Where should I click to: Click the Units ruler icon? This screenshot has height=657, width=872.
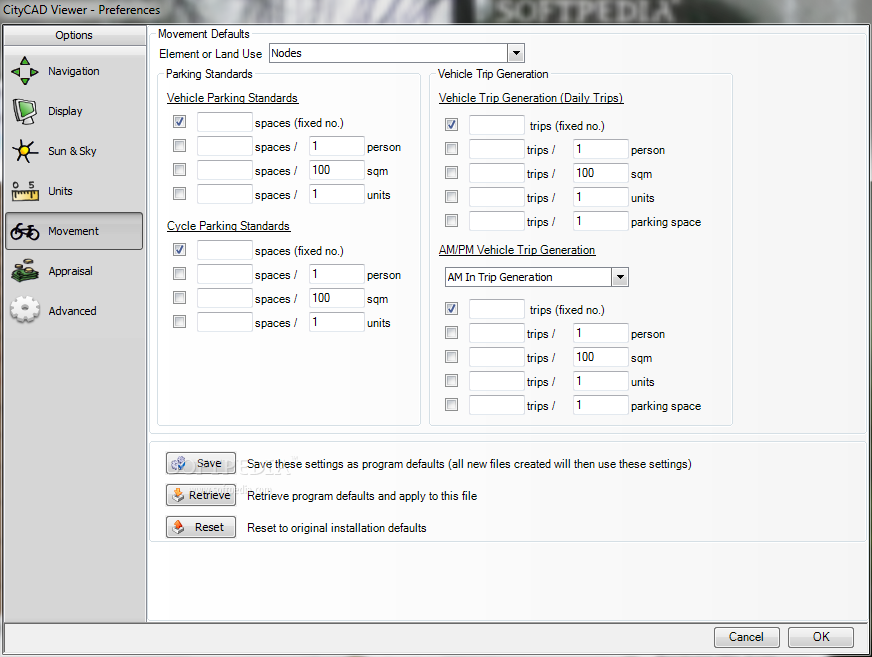[x=24, y=191]
